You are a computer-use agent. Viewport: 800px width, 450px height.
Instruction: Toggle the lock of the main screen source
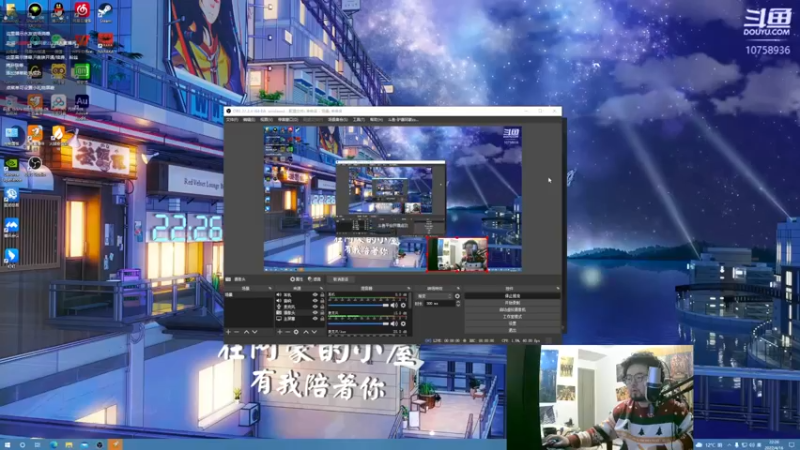(322, 319)
